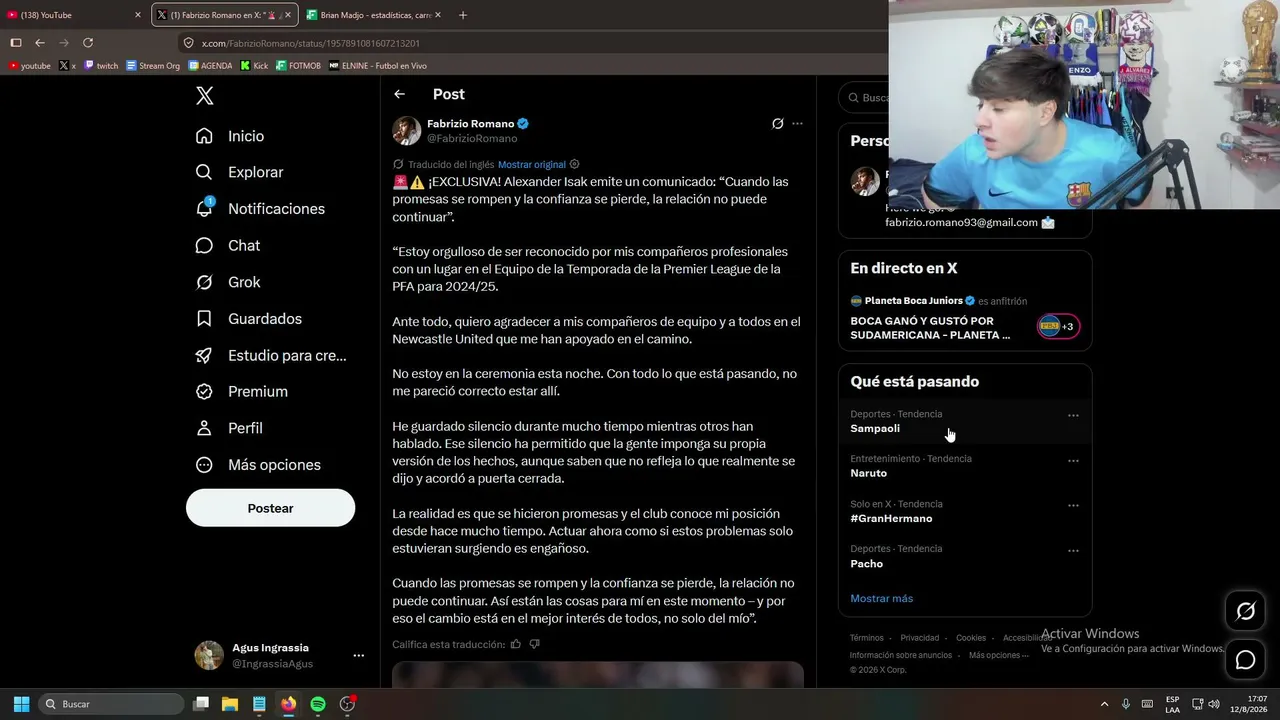Open the Naruto trend

[x=964, y=466]
